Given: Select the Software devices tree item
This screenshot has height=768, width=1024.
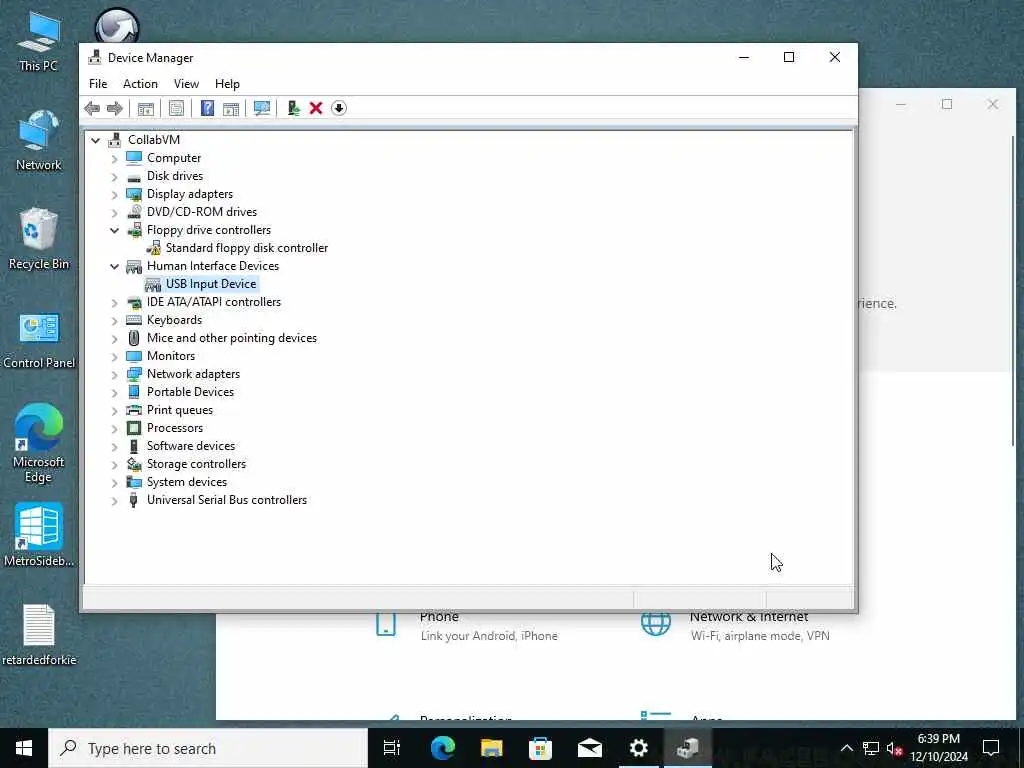Looking at the screenshot, I should click(x=191, y=446).
